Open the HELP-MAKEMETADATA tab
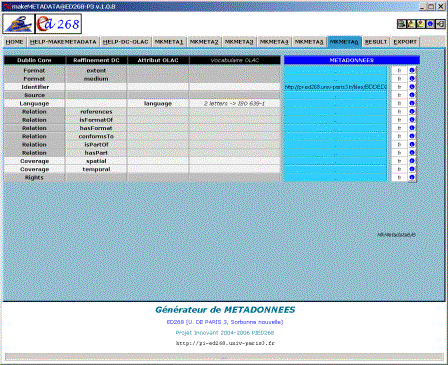Image resolution: width=448 pixels, height=365 pixels. pos(63,42)
